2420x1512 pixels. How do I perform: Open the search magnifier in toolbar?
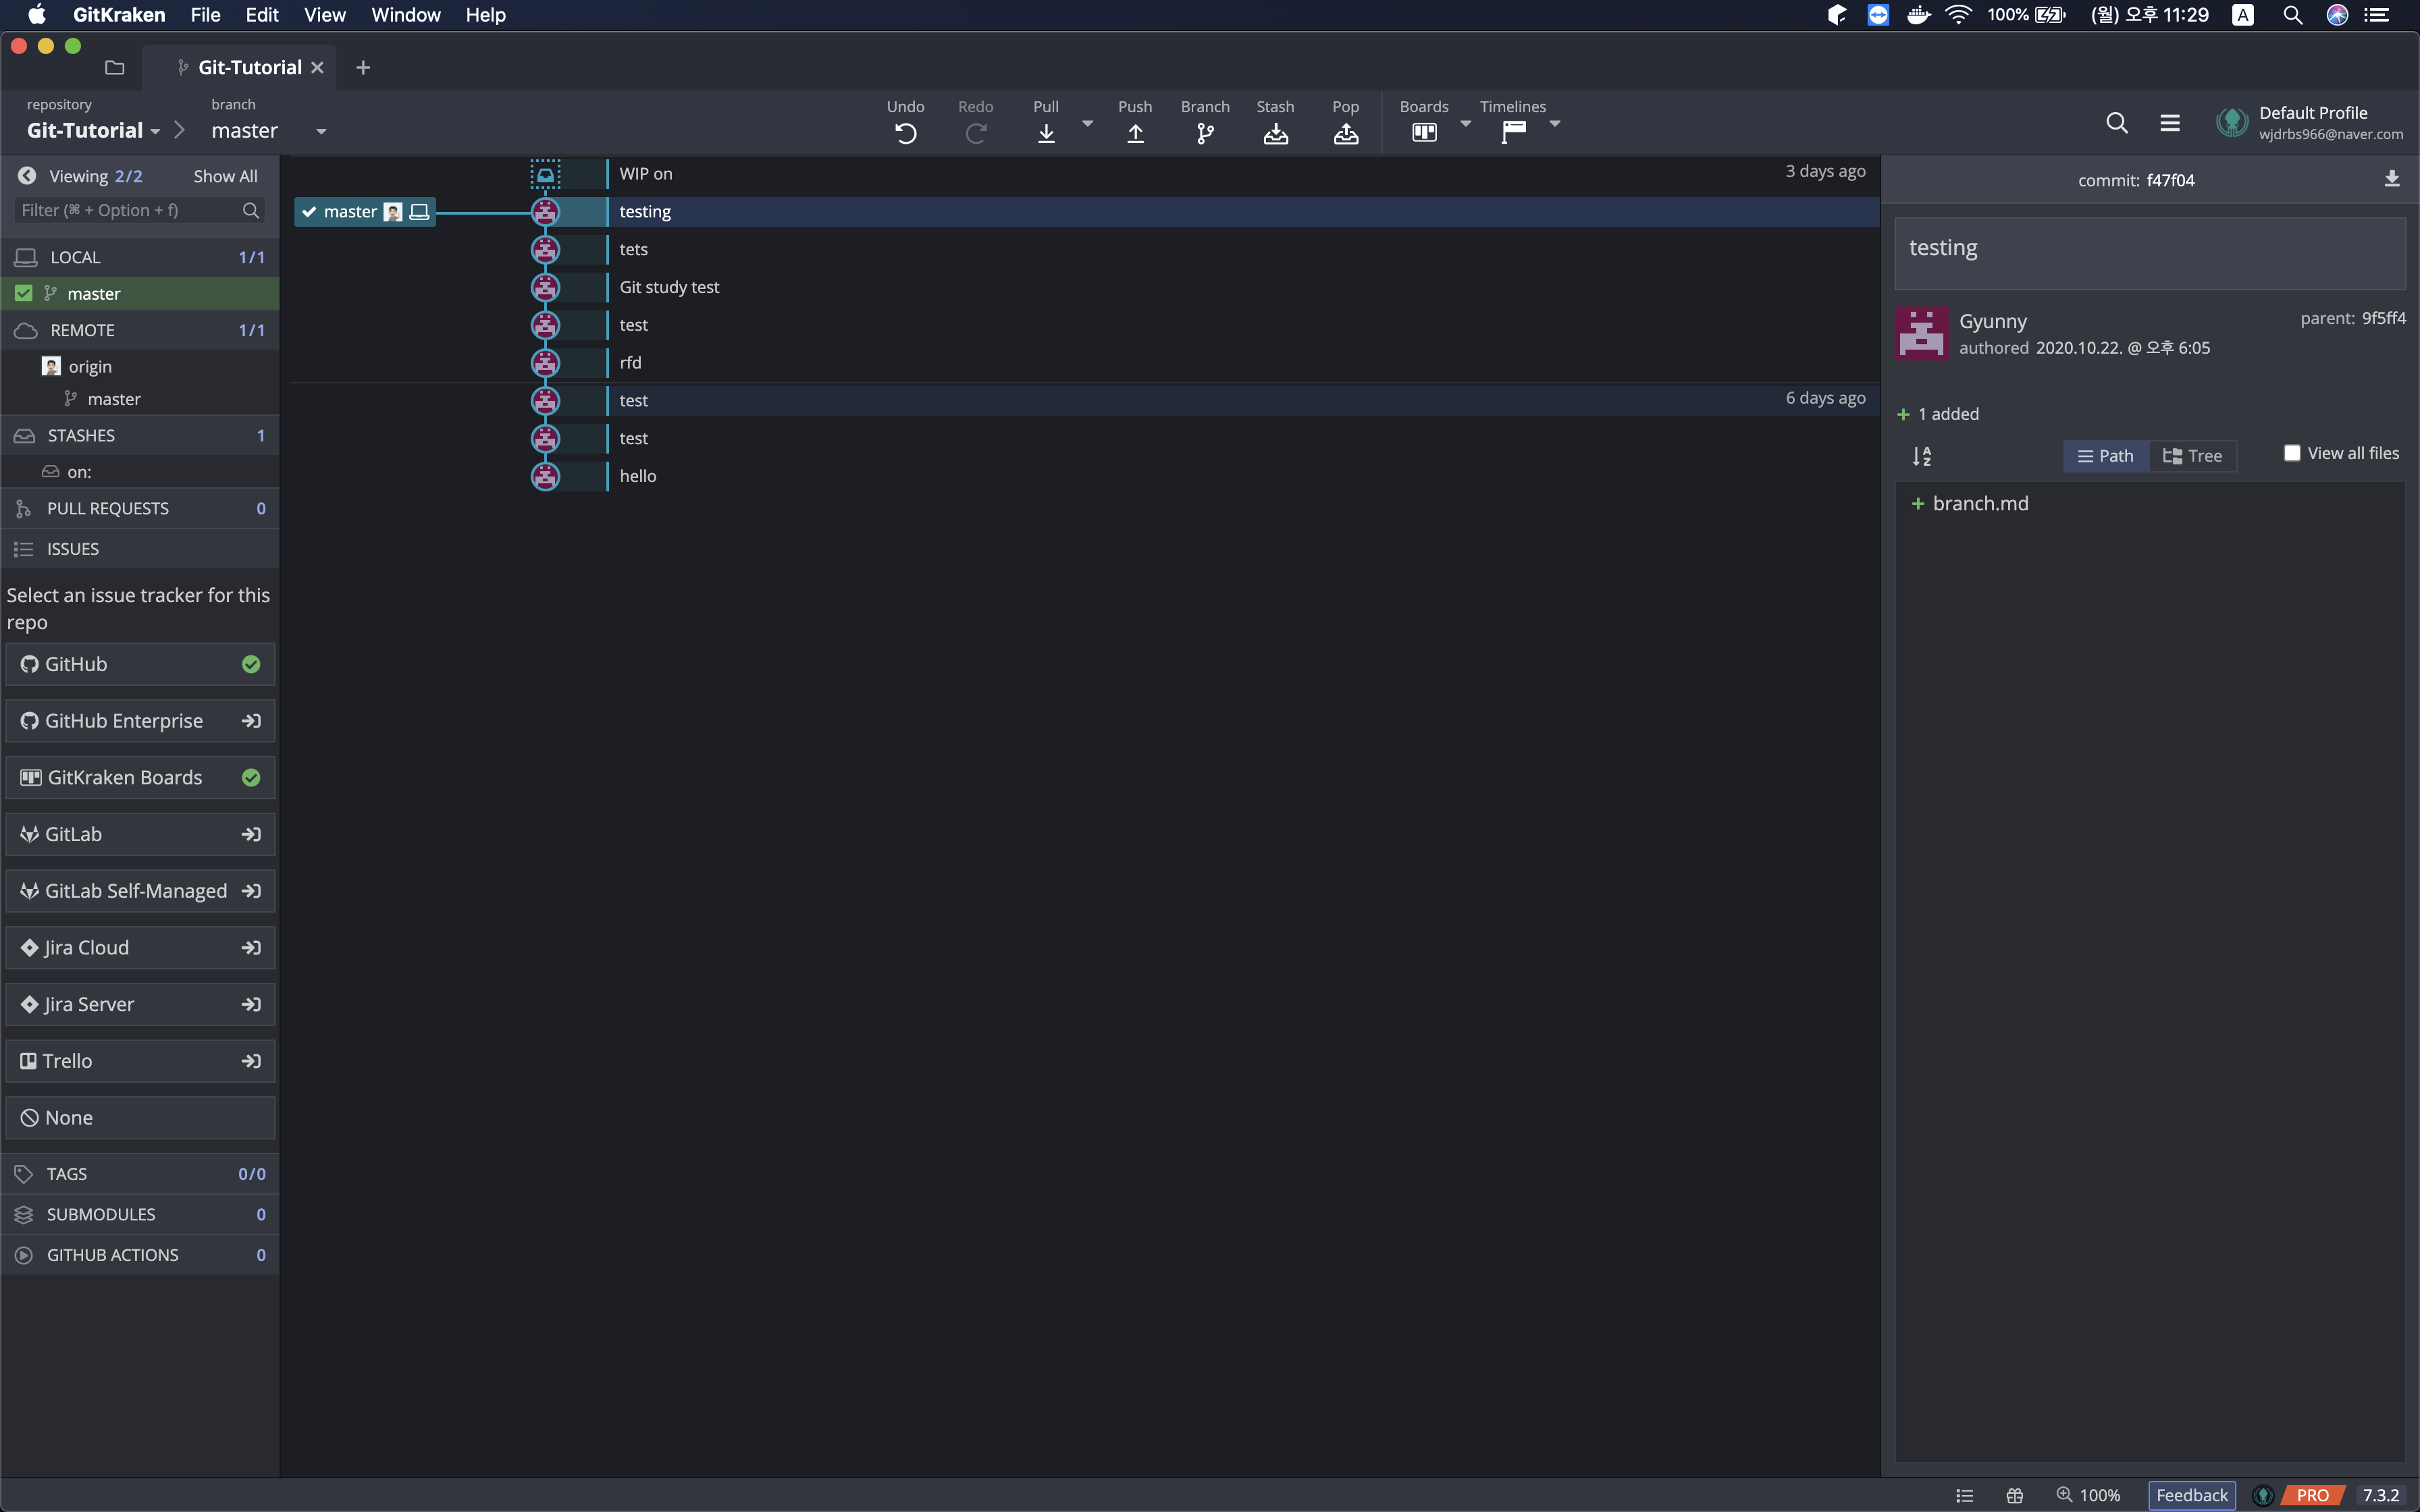point(2116,123)
